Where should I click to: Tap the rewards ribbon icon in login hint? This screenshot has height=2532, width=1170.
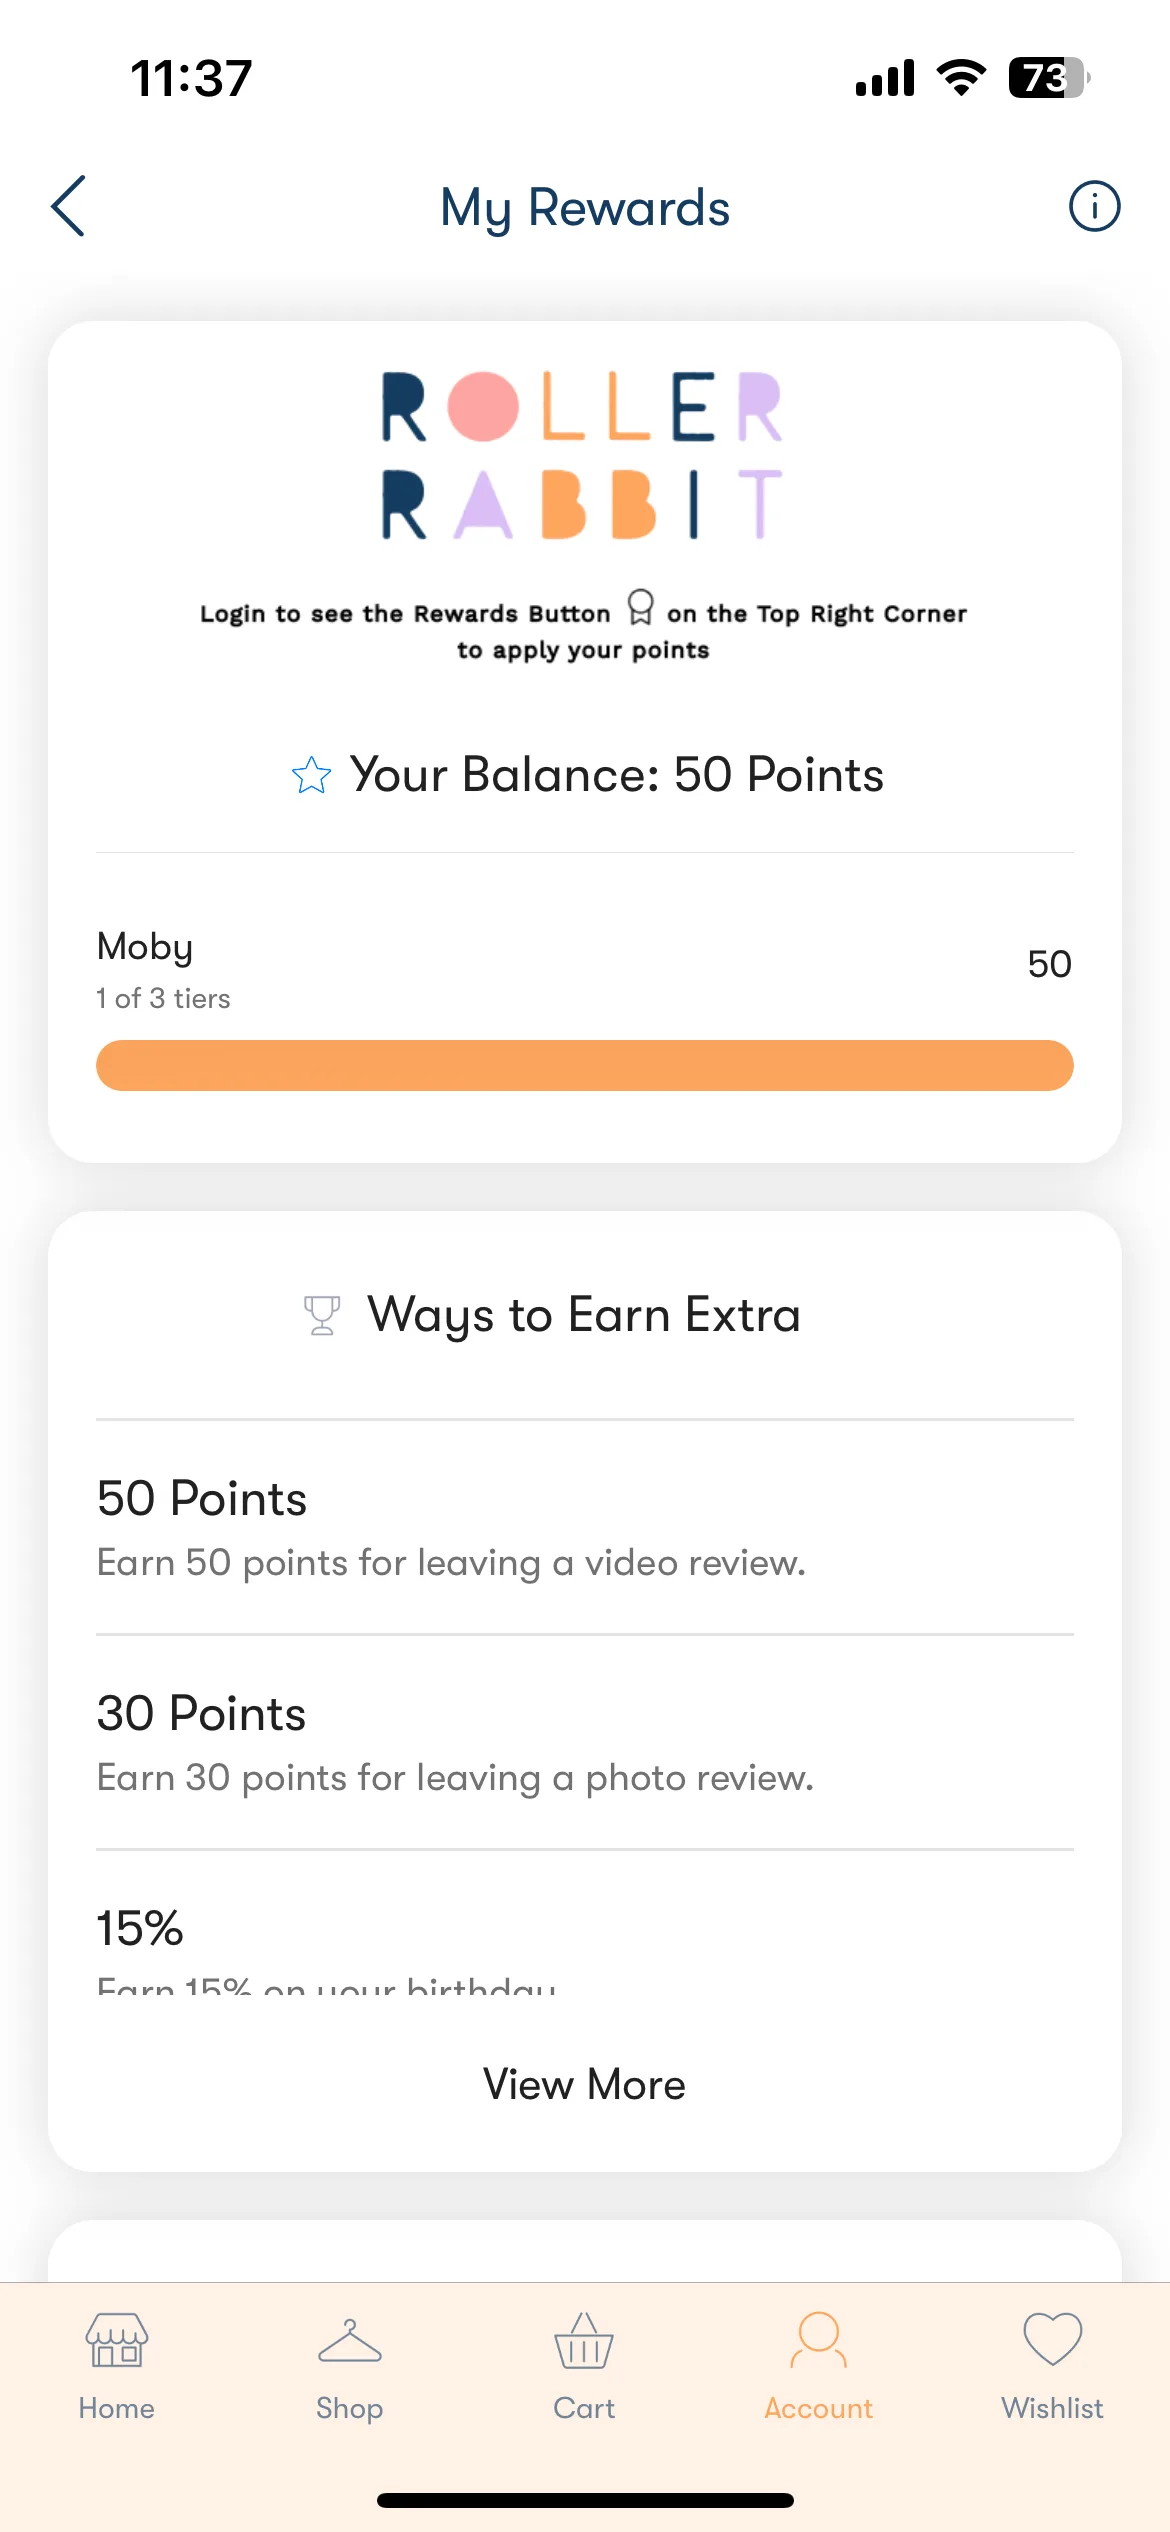coord(640,607)
